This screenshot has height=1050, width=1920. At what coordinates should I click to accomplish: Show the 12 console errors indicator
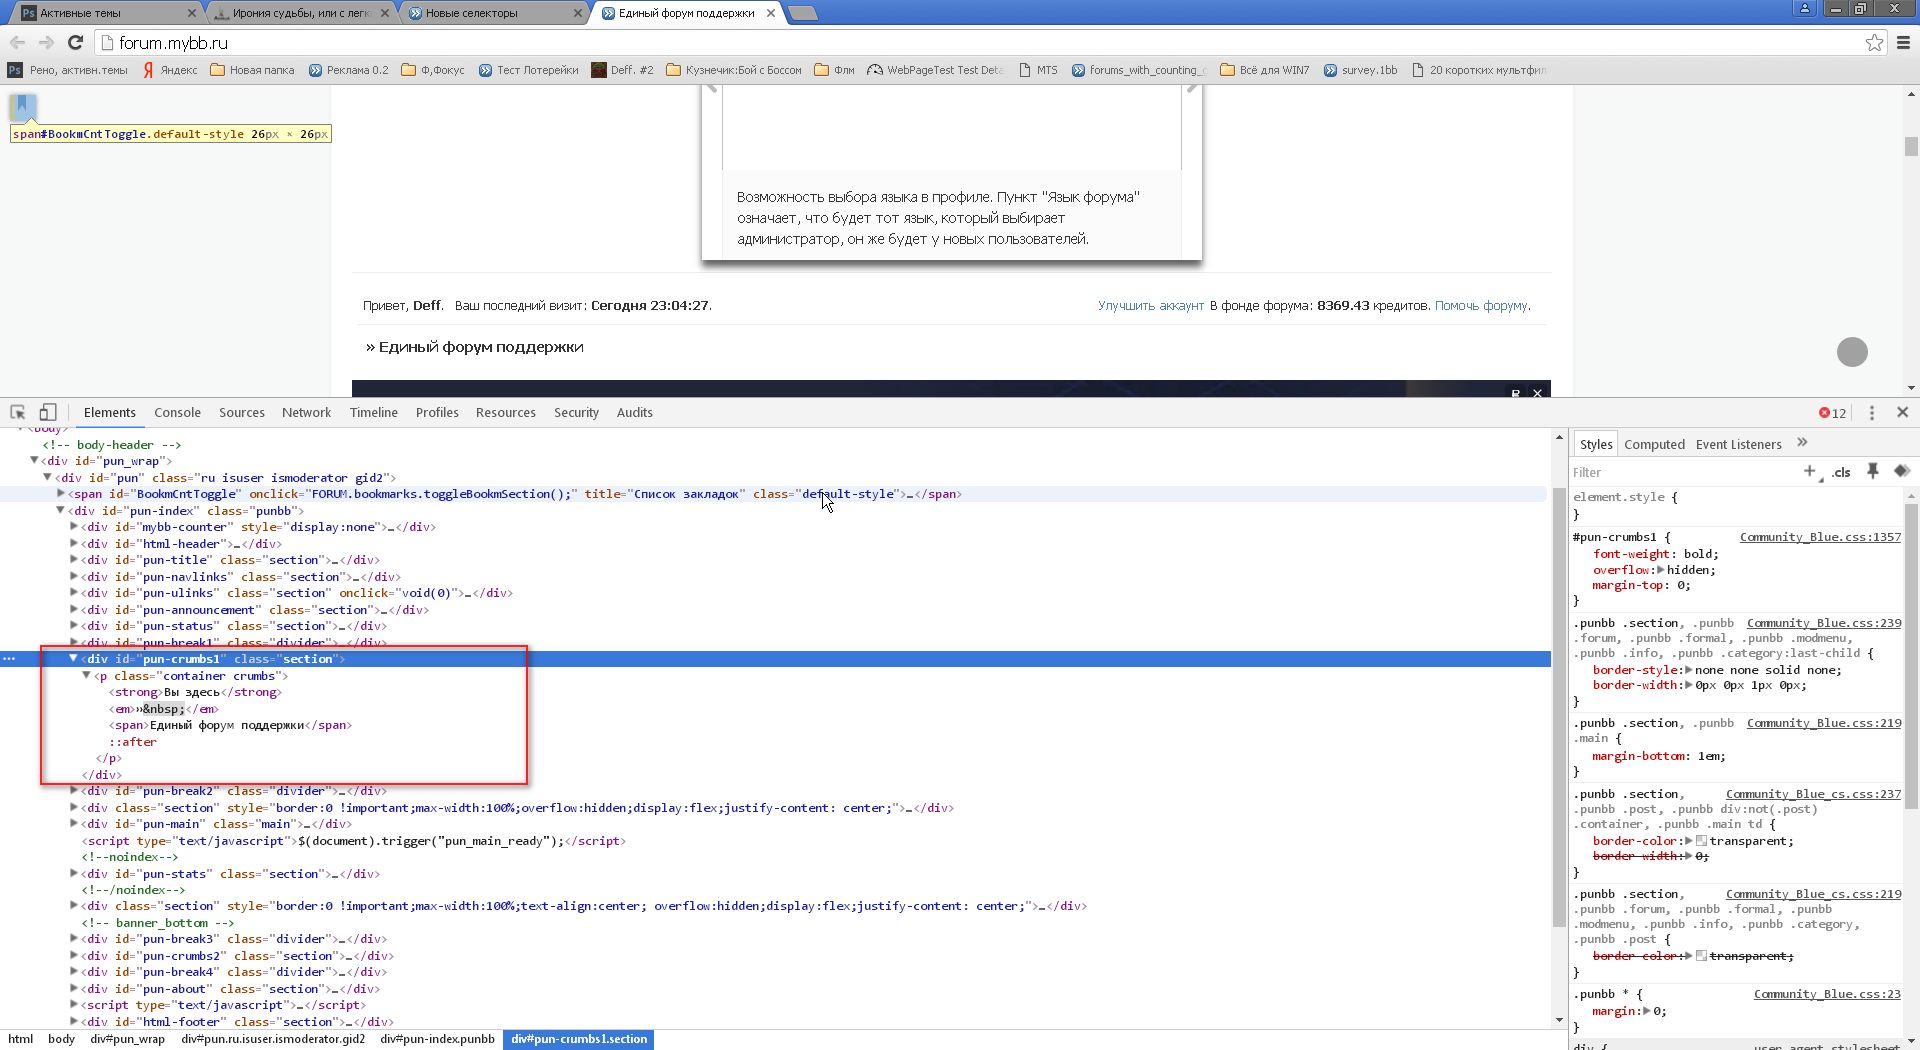pos(1833,412)
